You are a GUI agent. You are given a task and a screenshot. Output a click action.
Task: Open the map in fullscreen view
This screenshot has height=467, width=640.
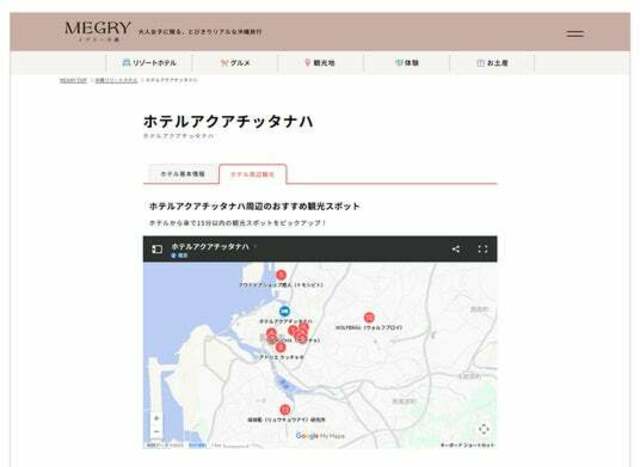click(483, 249)
